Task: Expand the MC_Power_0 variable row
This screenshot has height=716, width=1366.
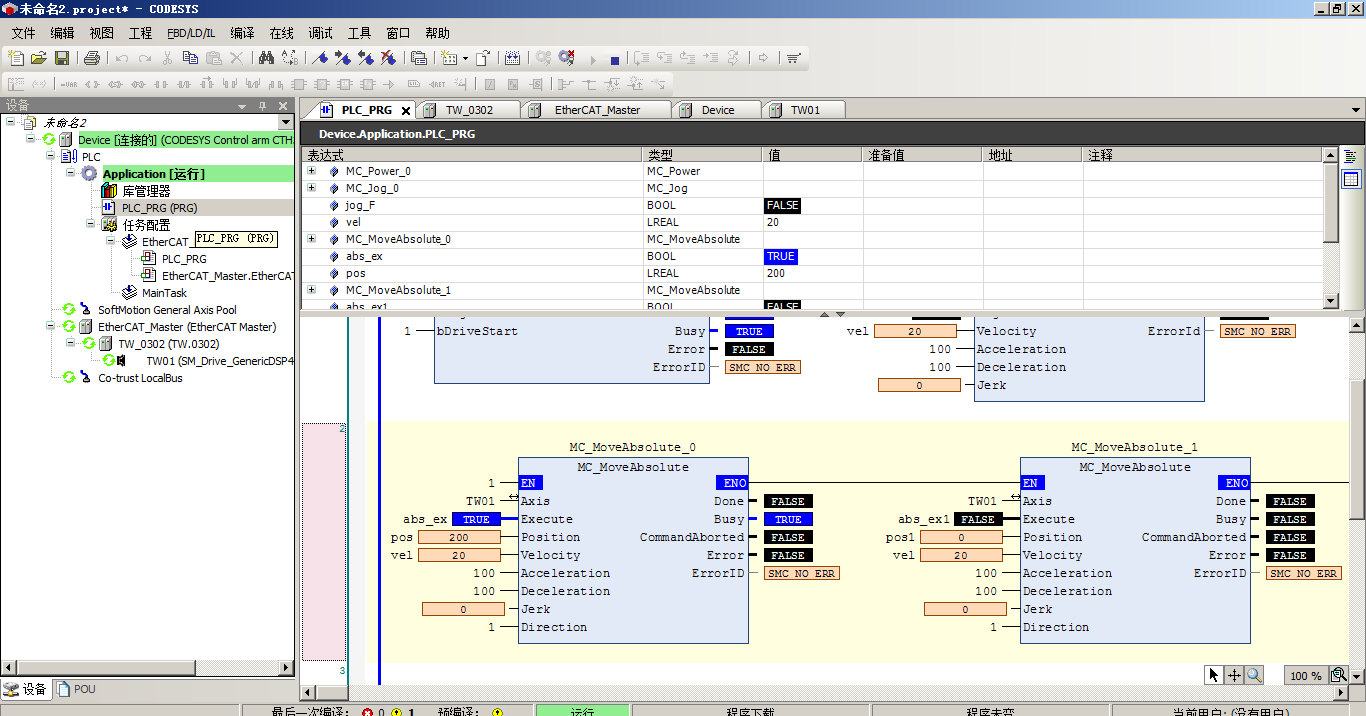Action: coord(311,171)
